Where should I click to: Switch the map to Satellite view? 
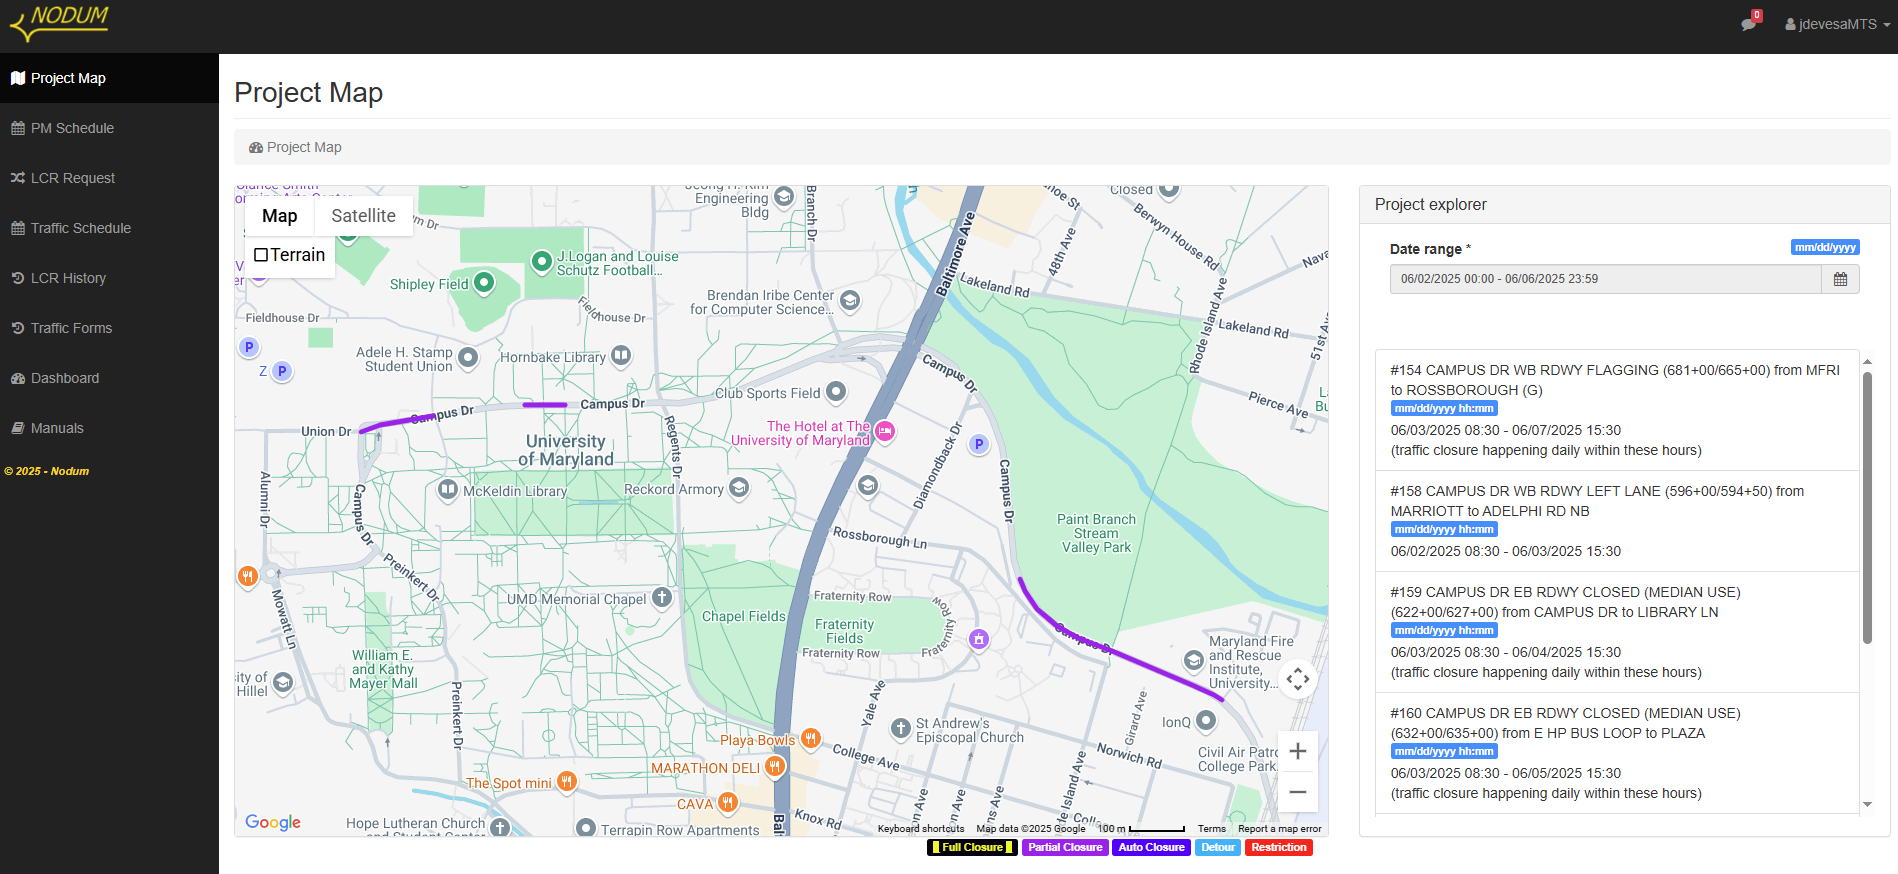(x=363, y=216)
